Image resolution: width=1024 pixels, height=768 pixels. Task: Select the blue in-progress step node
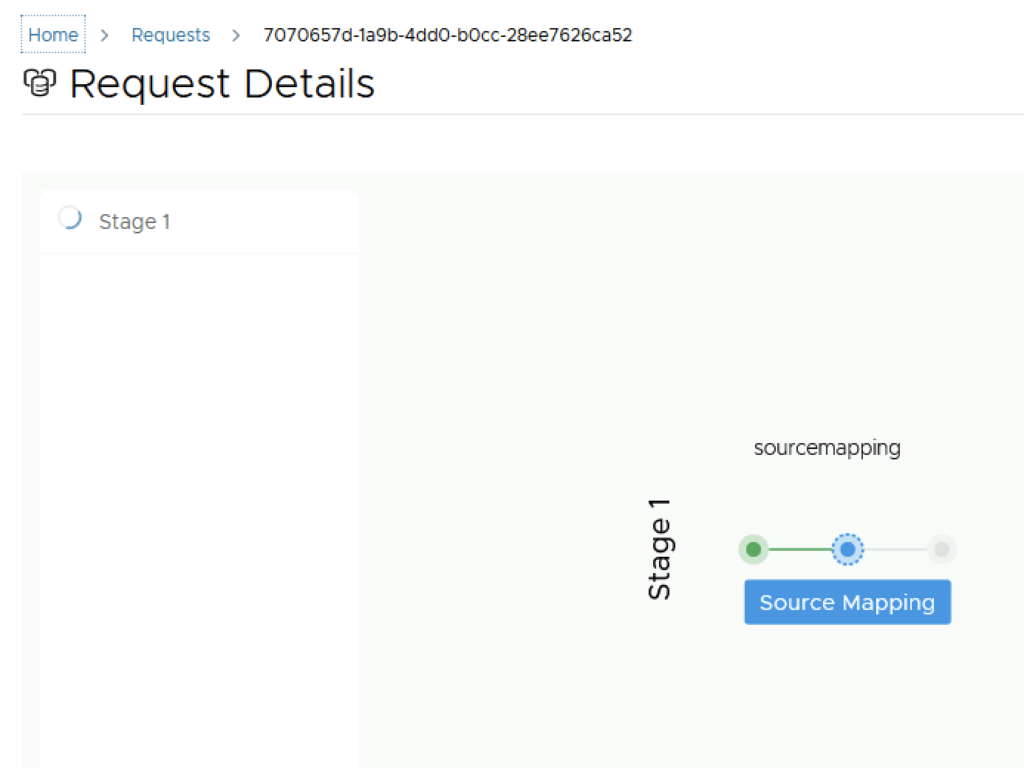[848, 549]
